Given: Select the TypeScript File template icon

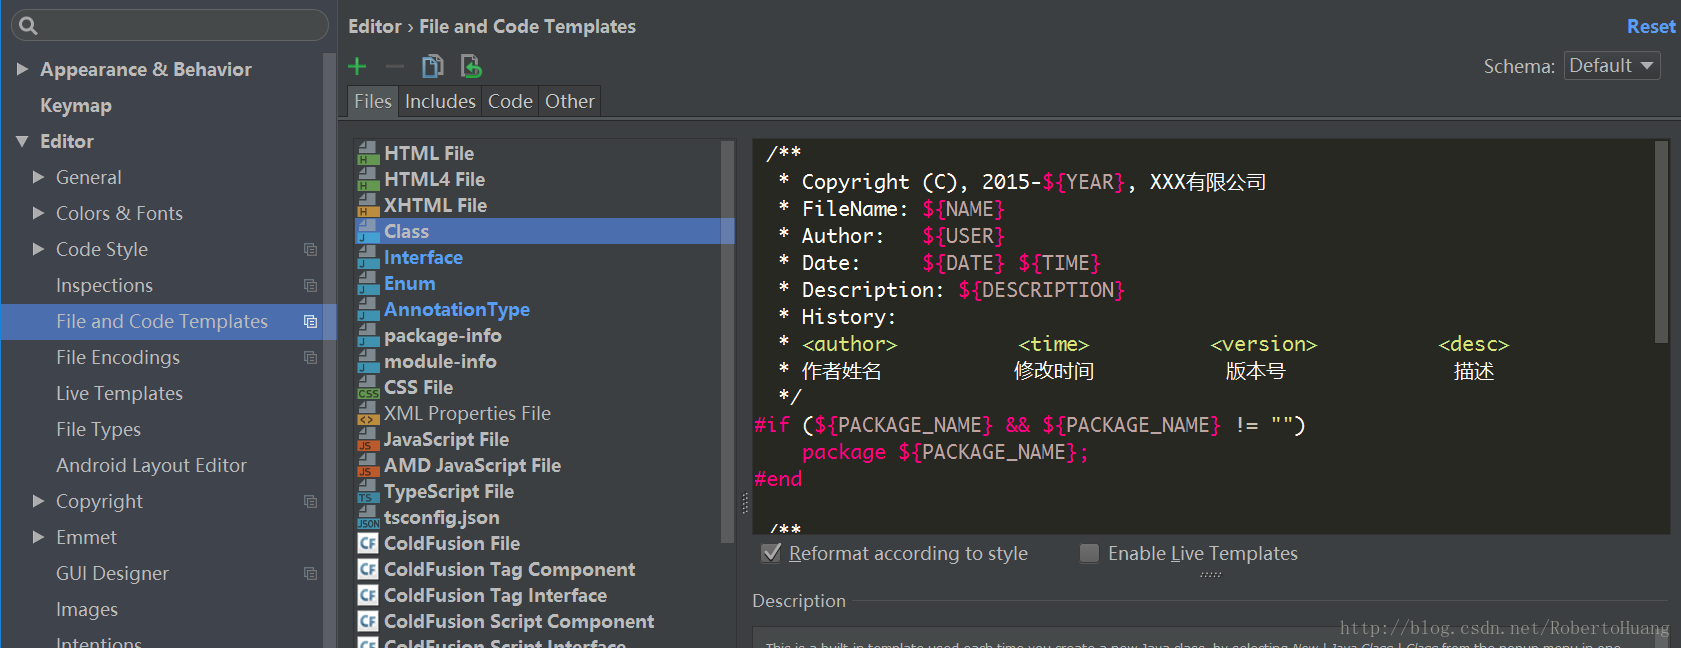Looking at the screenshot, I should coord(368,492).
